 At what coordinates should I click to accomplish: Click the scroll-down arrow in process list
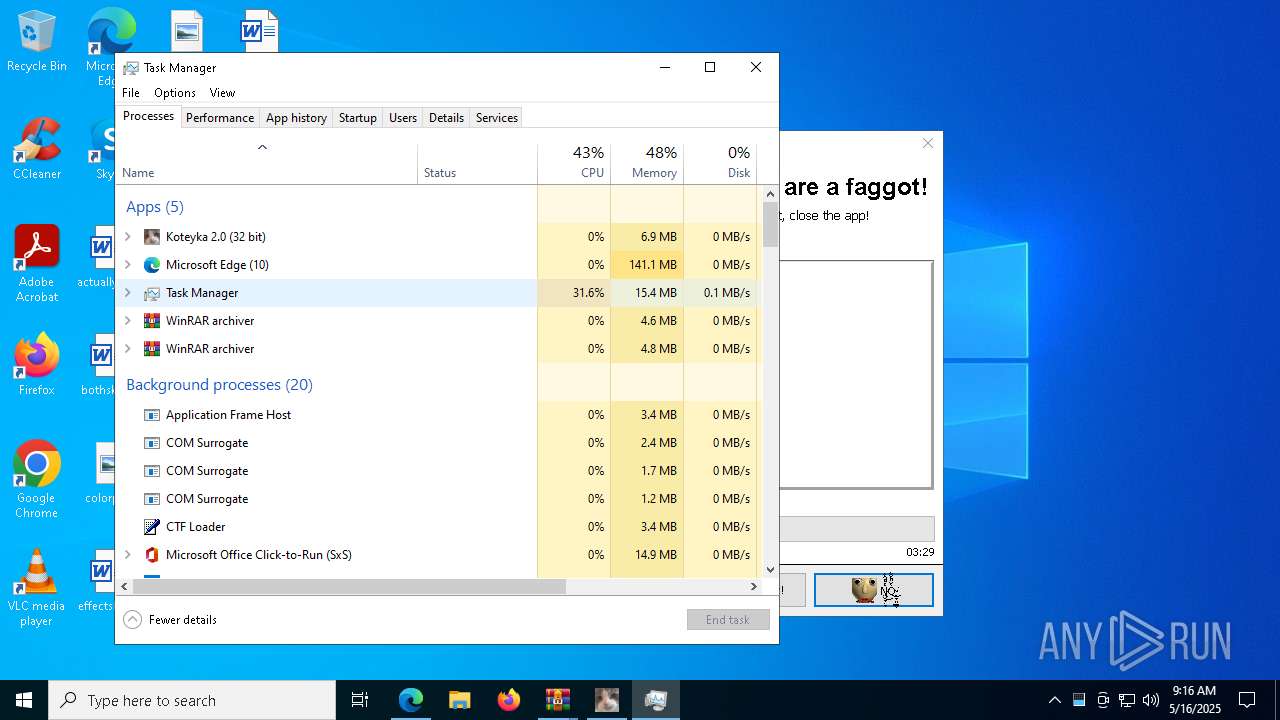[770, 570]
